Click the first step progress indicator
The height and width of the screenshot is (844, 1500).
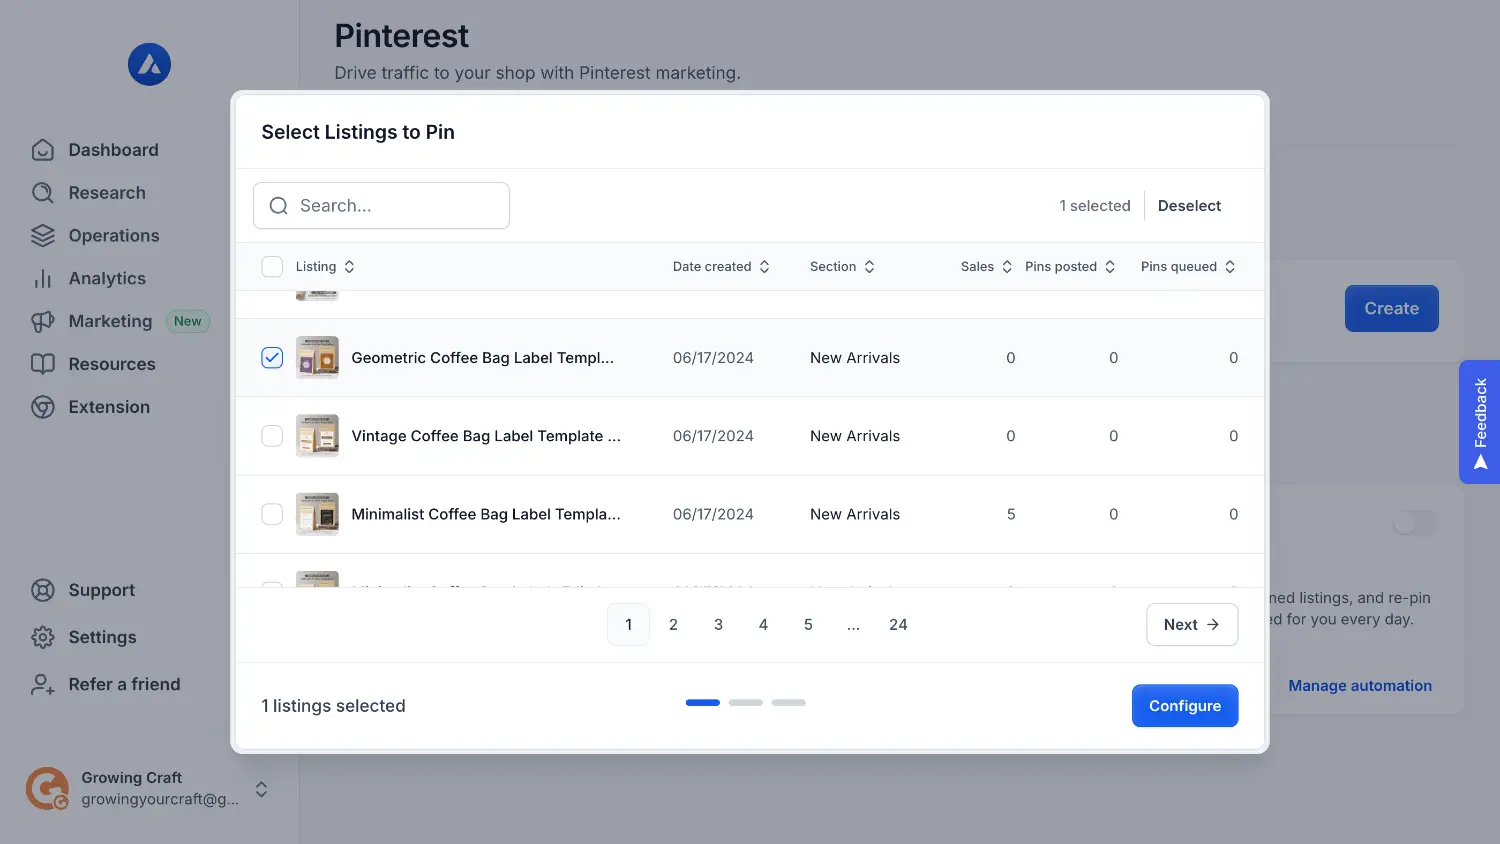click(x=703, y=703)
